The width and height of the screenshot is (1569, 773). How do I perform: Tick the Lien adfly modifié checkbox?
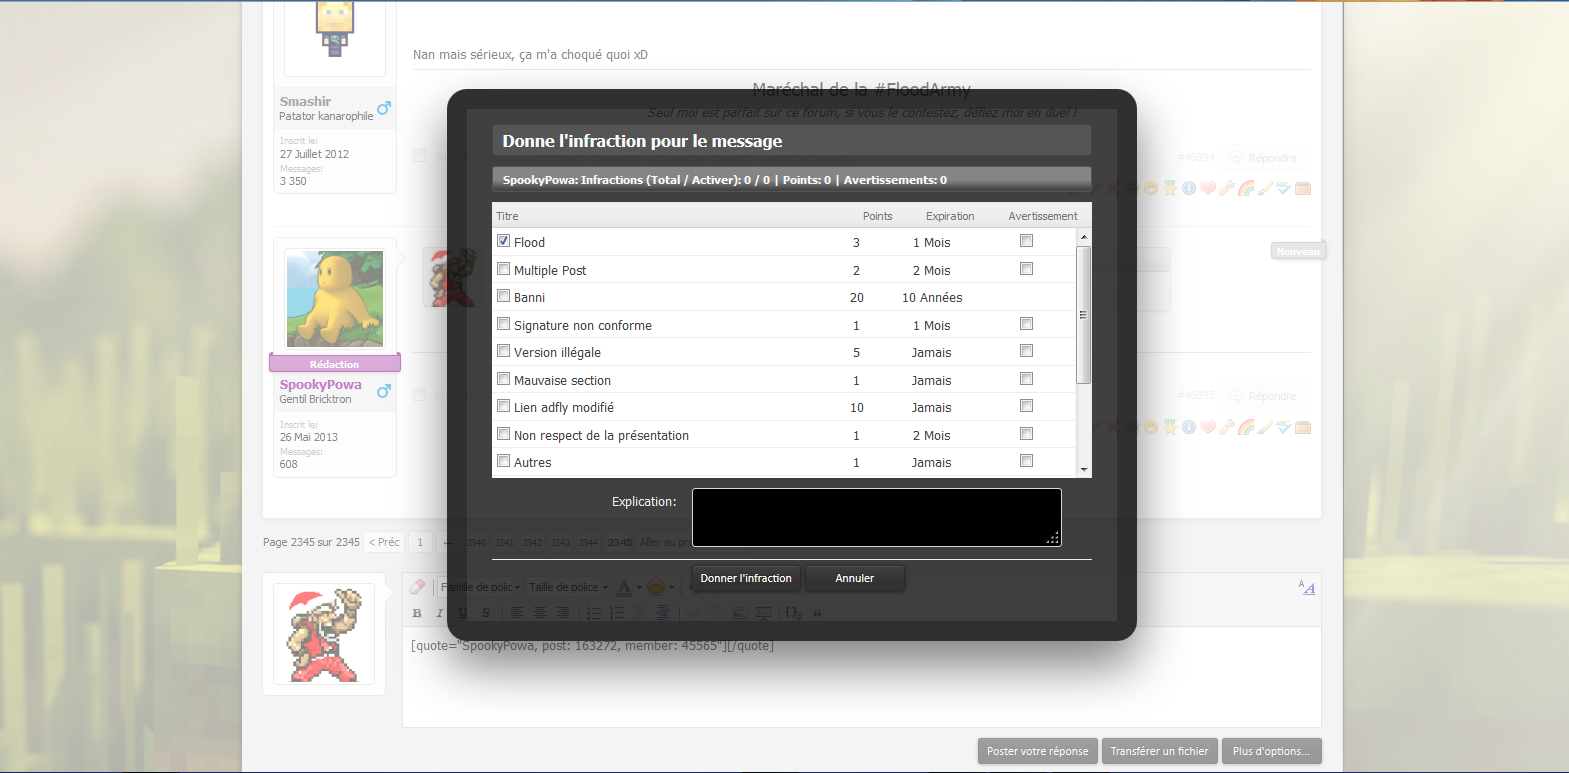pos(504,406)
